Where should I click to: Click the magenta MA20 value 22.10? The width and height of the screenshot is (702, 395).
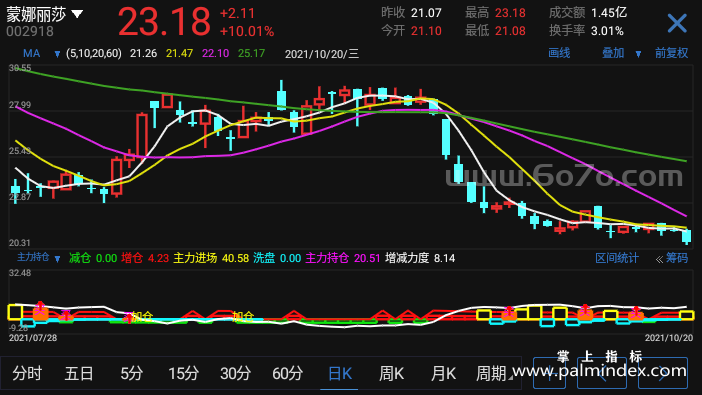(x=215, y=54)
